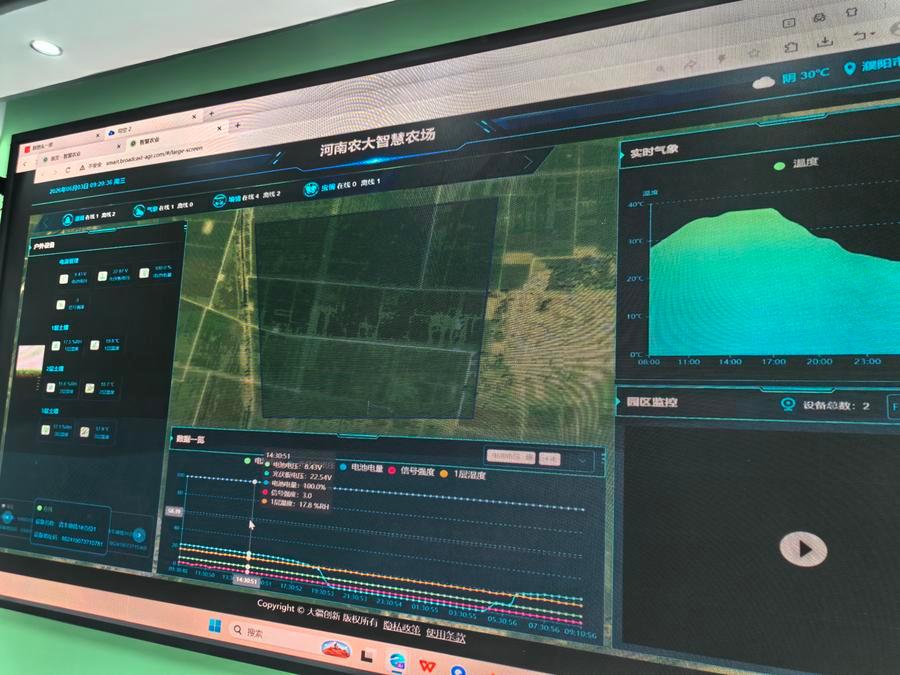Screen dimensions: 900x675
Task: Toggle the 信号强度 legend series
Action: point(411,471)
